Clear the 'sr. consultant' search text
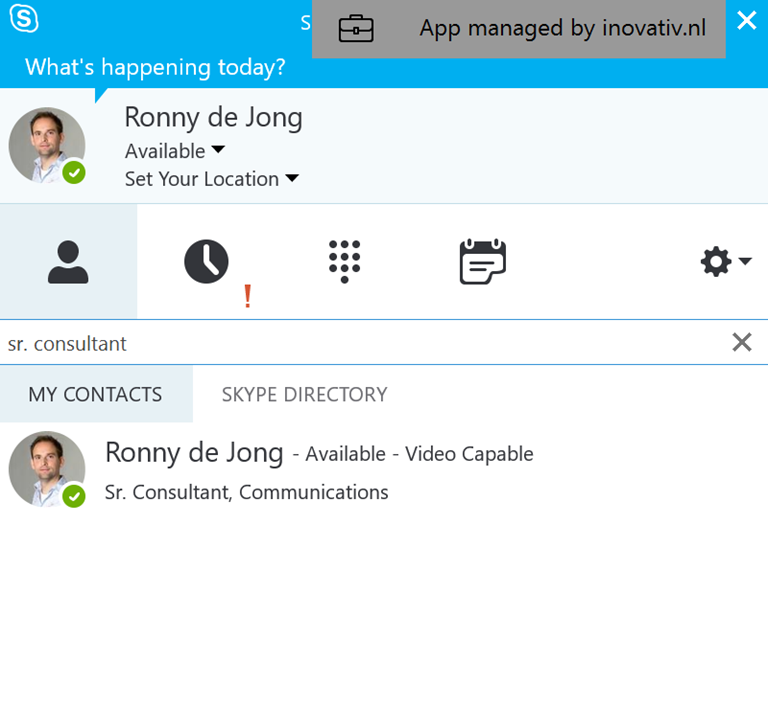The image size is (768, 707). pyautogui.click(x=741, y=343)
